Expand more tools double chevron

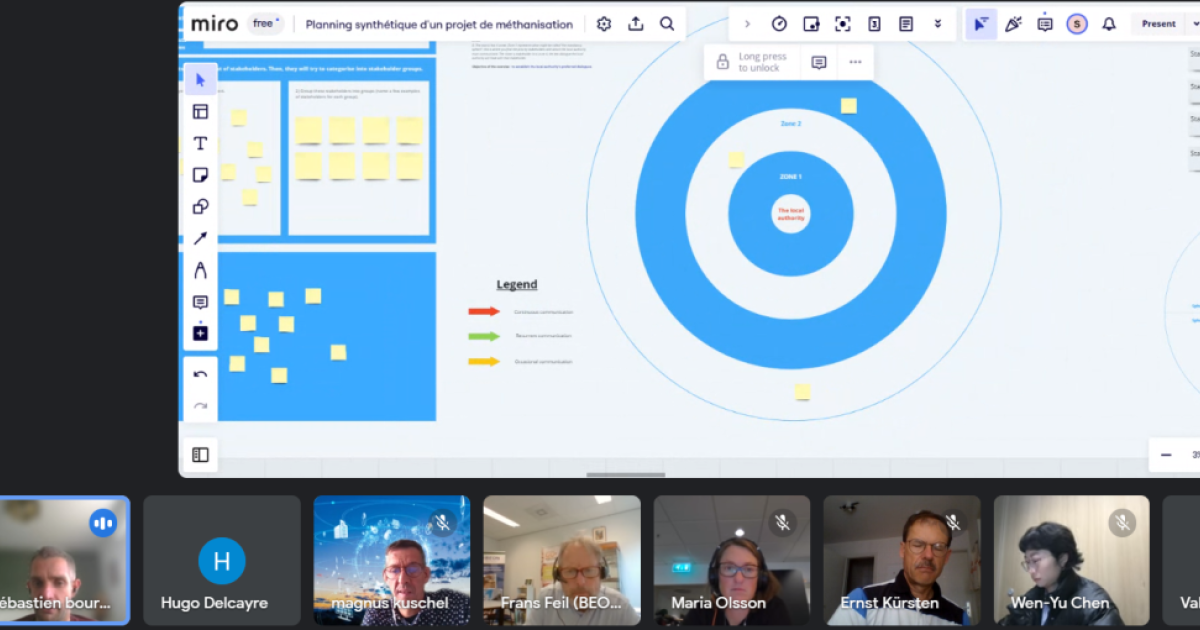(x=938, y=24)
